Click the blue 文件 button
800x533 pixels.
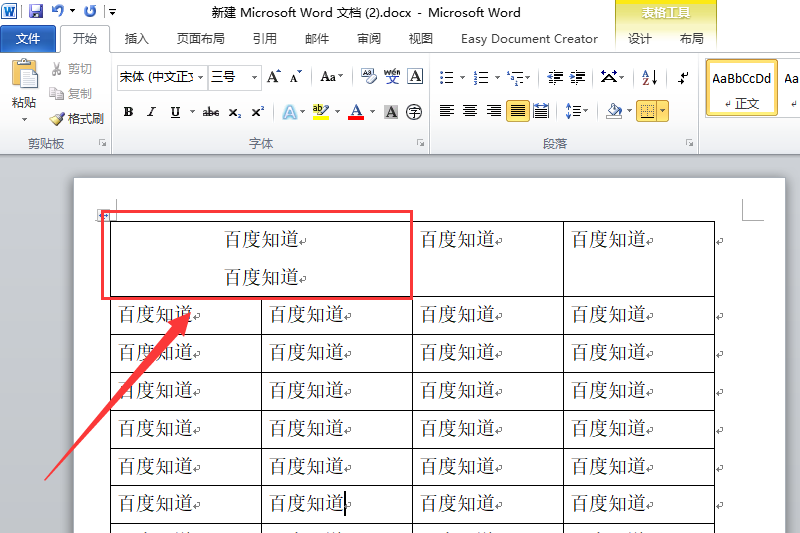pyautogui.click(x=28, y=39)
